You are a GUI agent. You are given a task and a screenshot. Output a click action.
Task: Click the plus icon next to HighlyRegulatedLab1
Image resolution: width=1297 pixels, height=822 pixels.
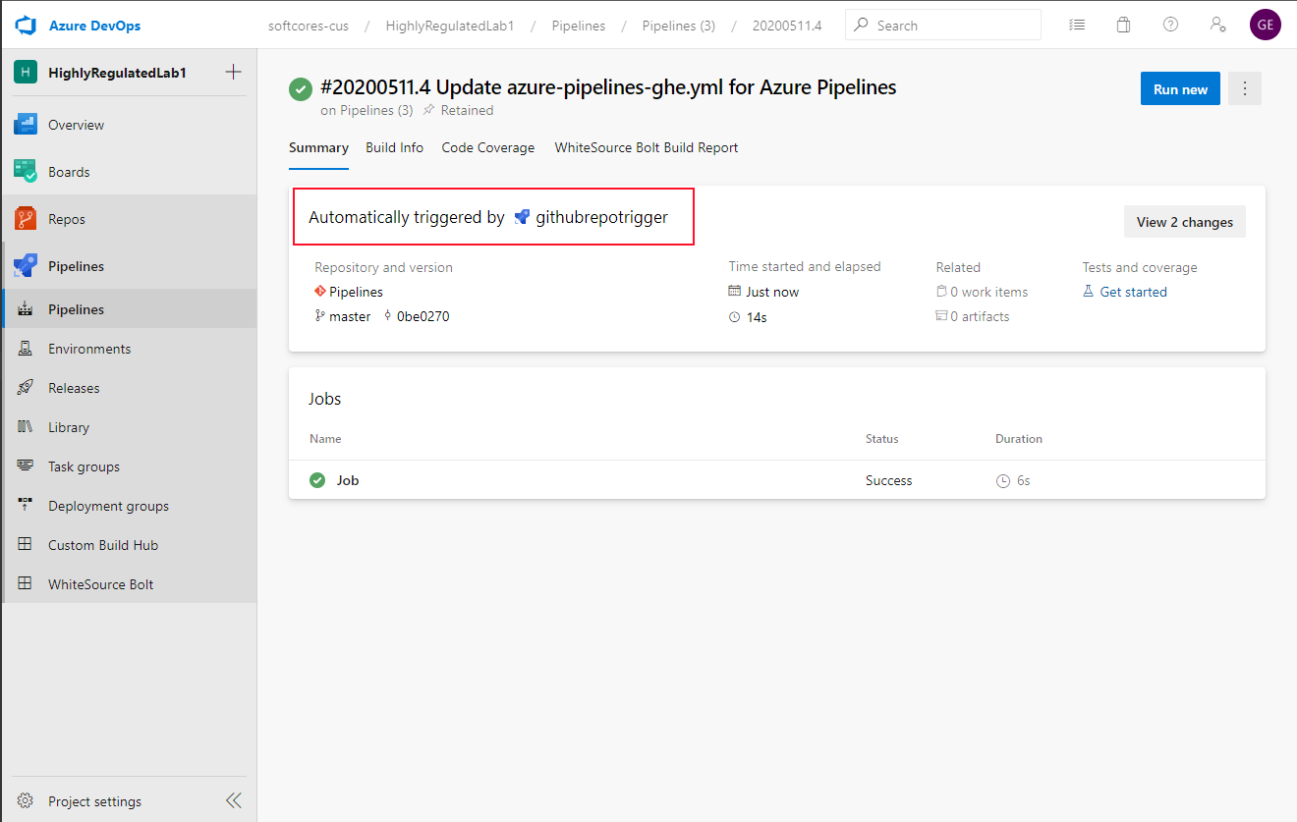coord(233,72)
